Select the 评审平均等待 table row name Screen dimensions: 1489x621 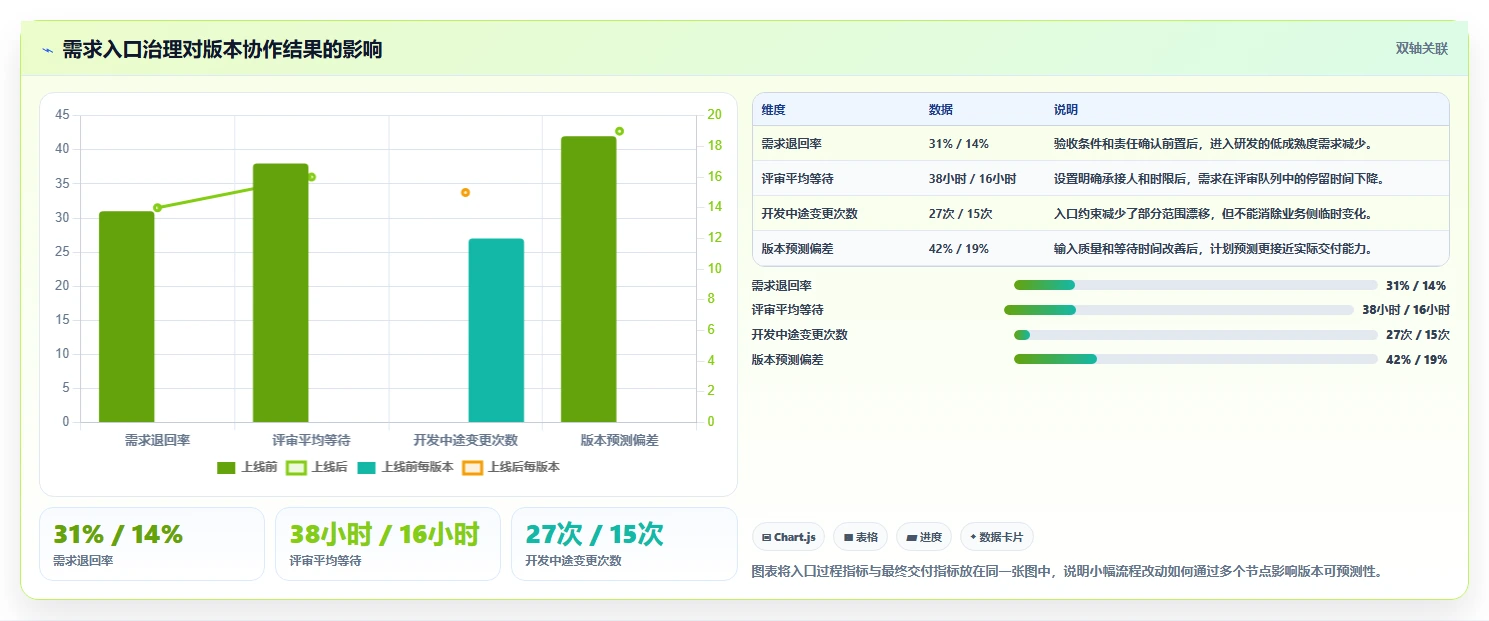point(797,179)
